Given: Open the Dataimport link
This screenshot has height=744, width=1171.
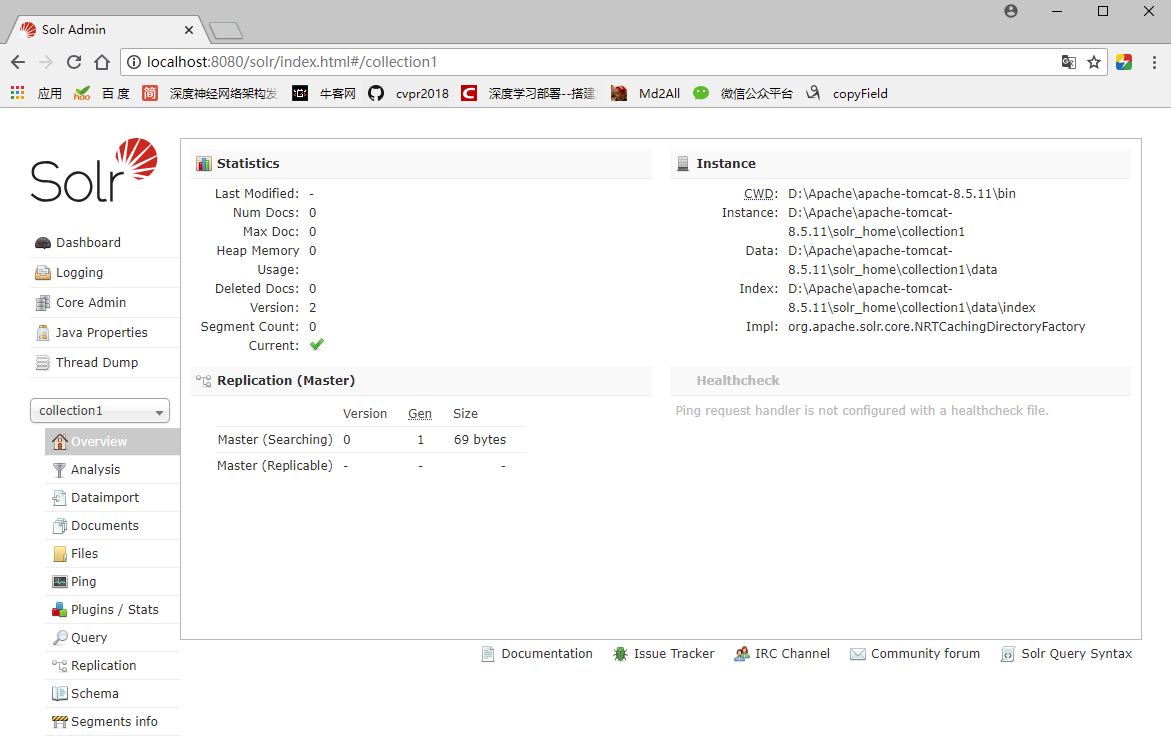Looking at the screenshot, I should pos(105,497).
